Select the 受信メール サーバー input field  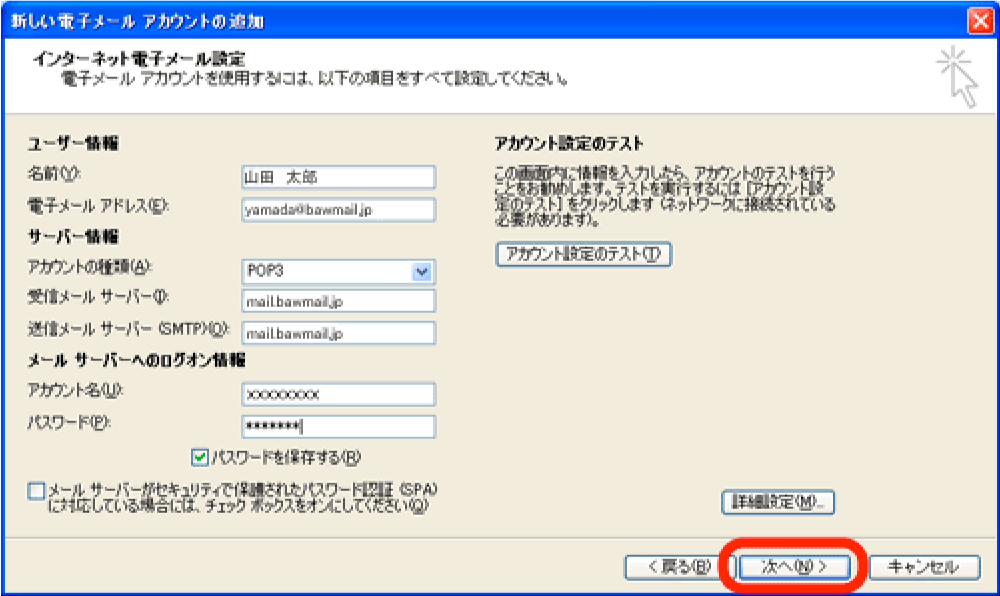point(338,301)
